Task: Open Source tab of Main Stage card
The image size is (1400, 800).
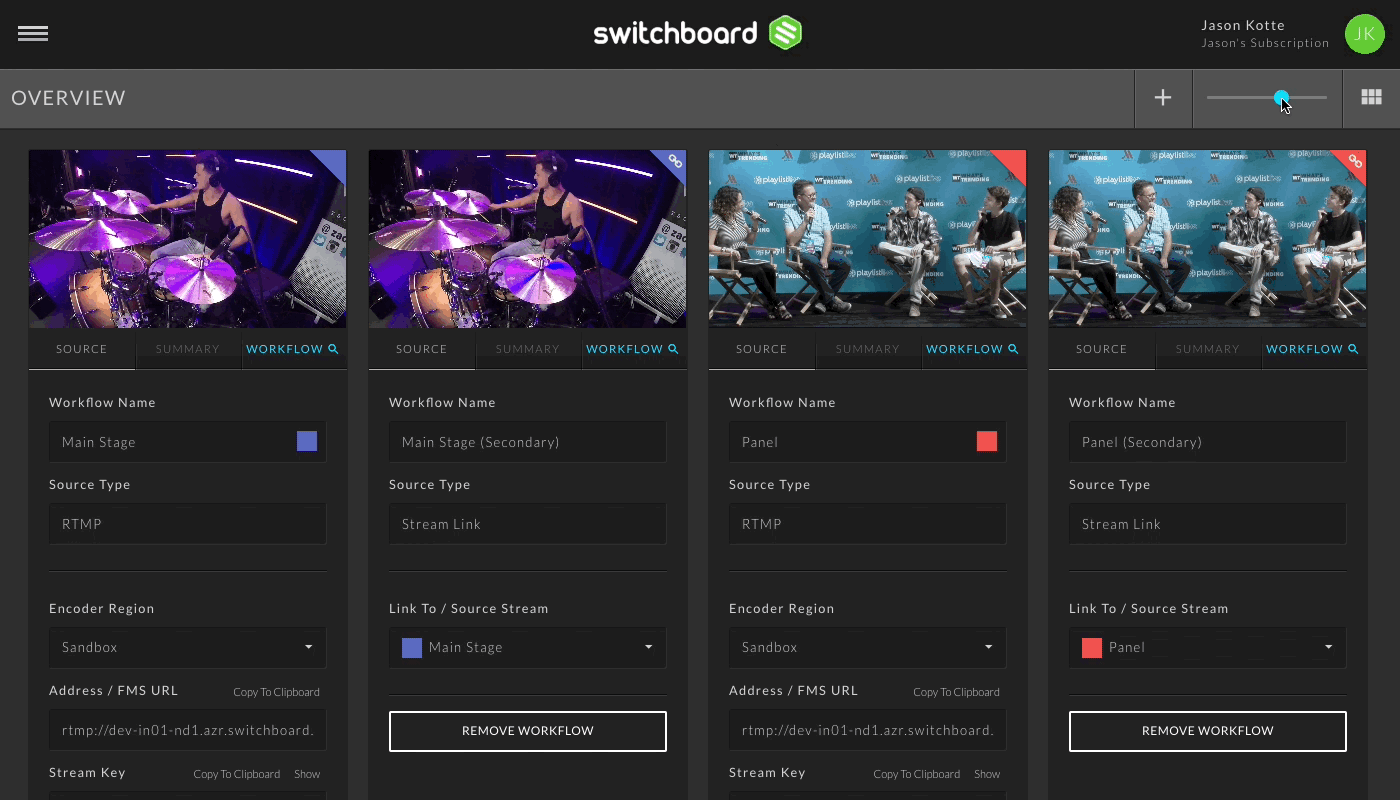Action: tap(82, 349)
